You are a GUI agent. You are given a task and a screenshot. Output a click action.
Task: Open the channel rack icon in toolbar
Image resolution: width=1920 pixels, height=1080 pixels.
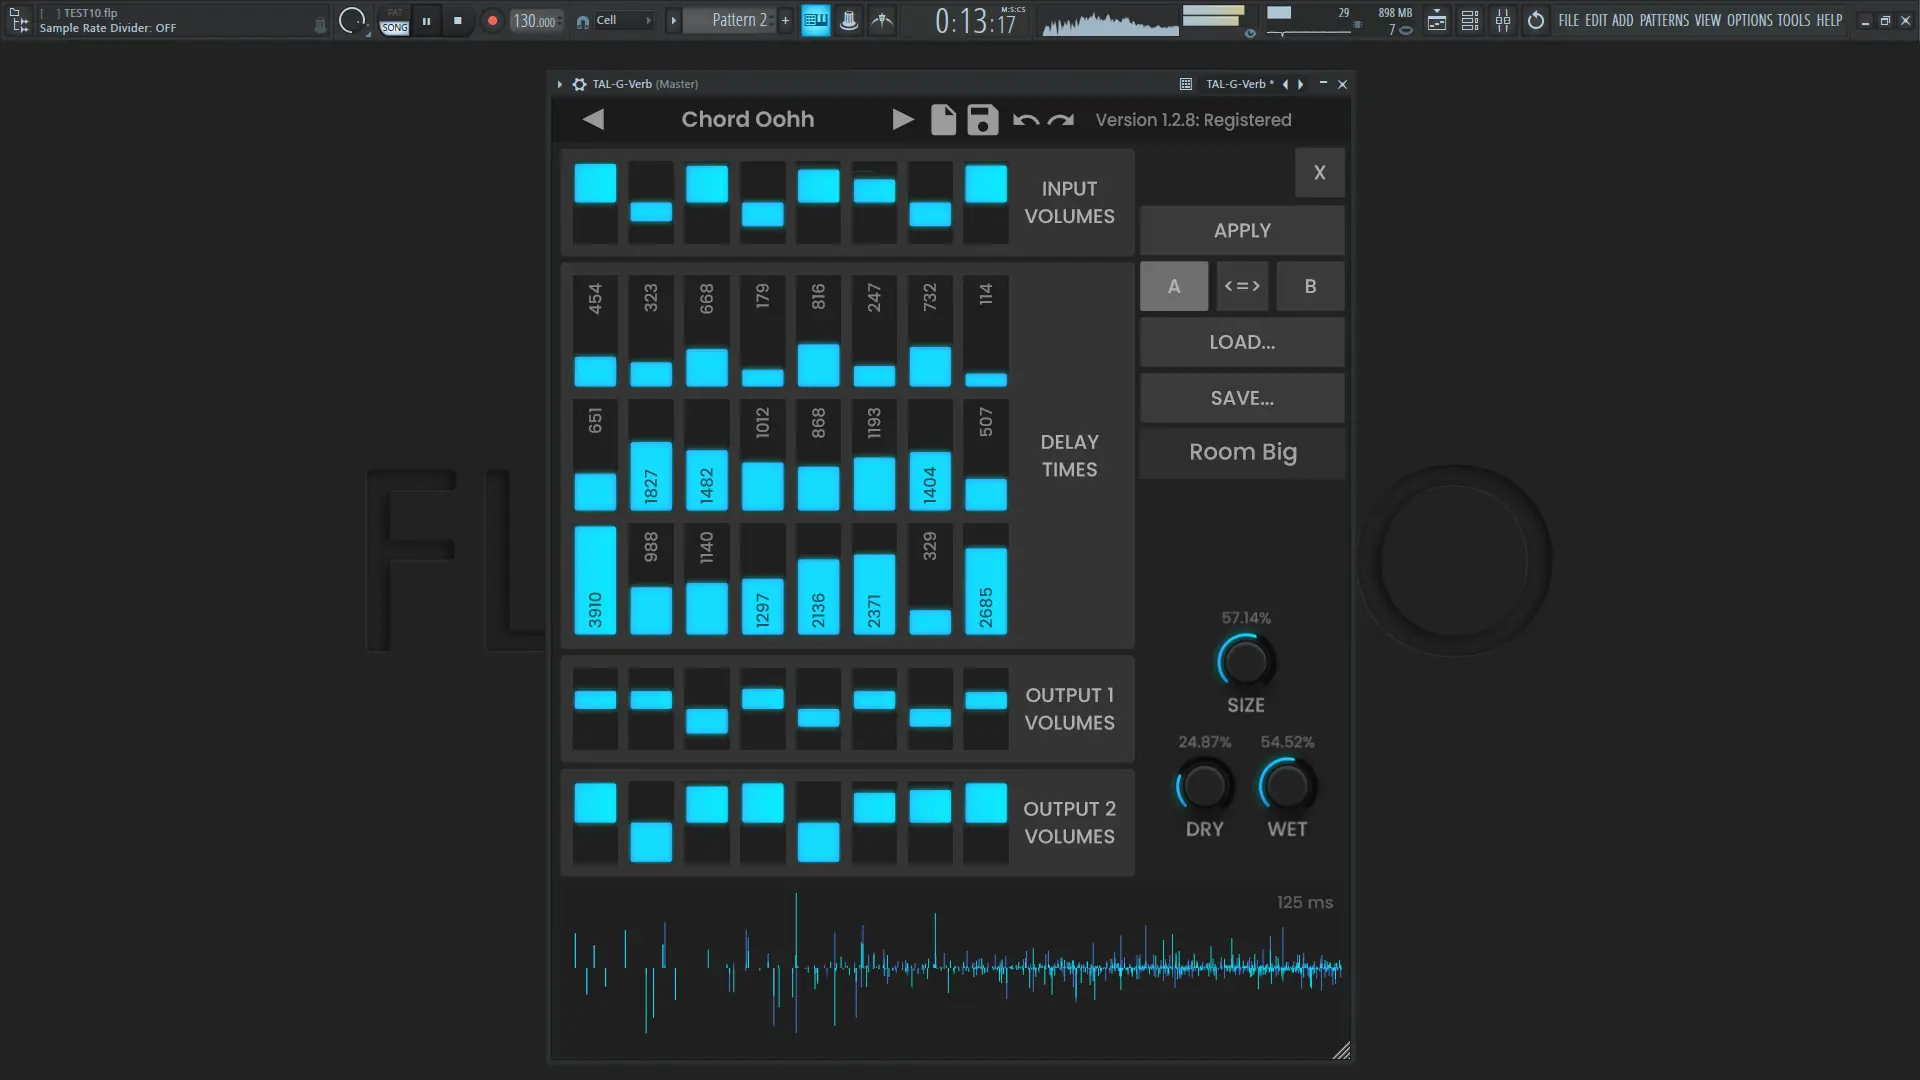[x=1470, y=20]
